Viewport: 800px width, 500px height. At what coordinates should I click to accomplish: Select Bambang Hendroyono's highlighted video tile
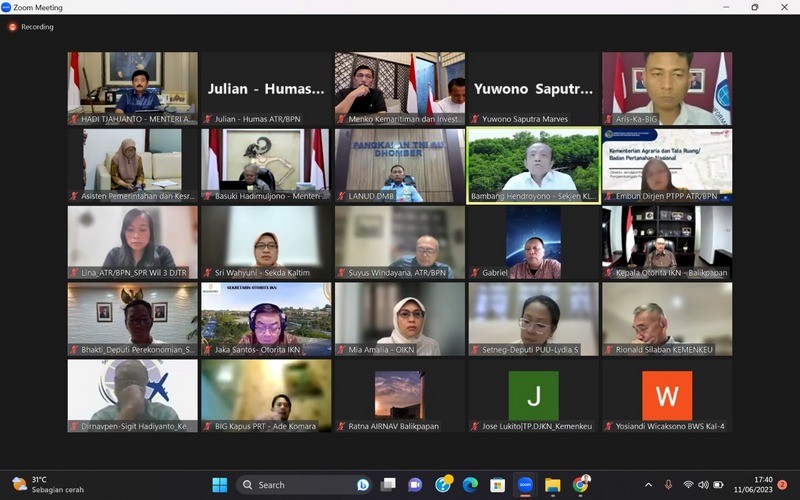pos(534,165)
